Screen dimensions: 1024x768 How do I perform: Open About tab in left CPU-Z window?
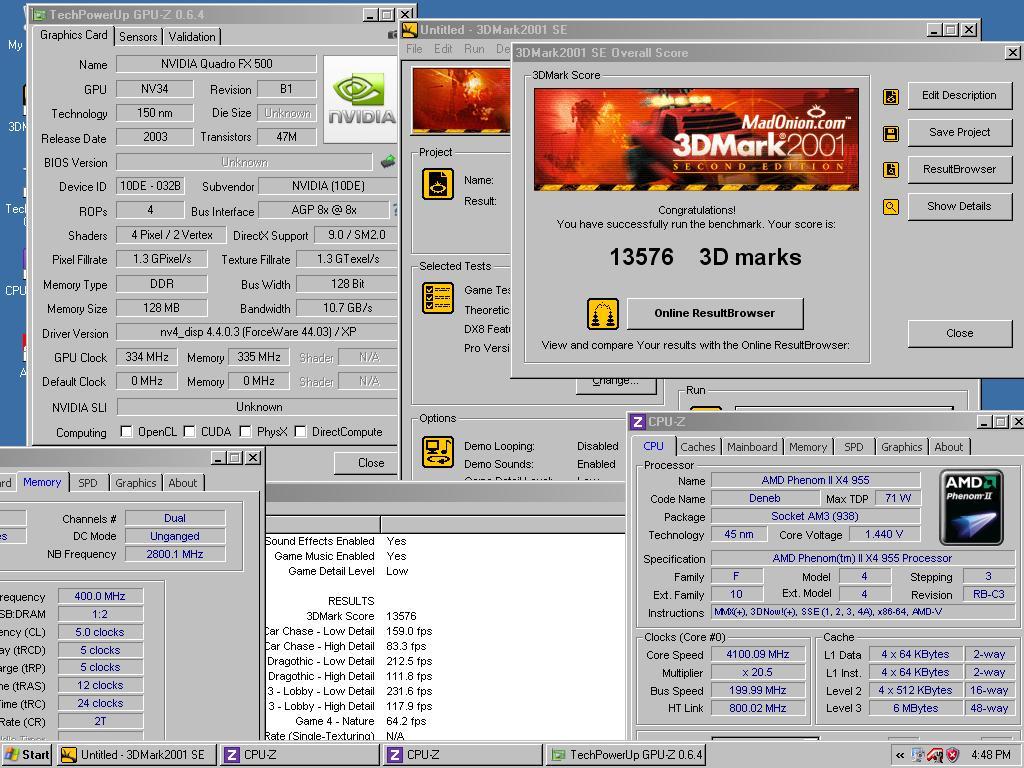point(182,483)
